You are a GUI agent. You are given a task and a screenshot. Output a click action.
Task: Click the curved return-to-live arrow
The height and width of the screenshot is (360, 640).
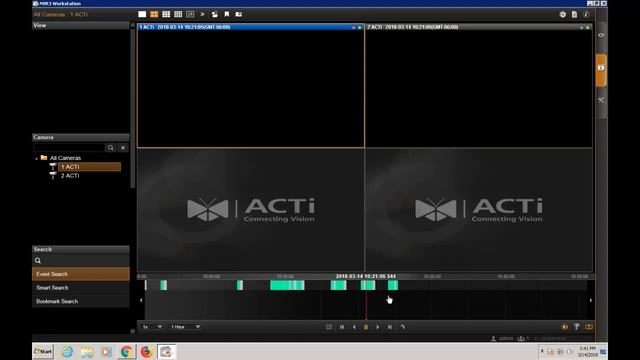[x=402, y=327]
